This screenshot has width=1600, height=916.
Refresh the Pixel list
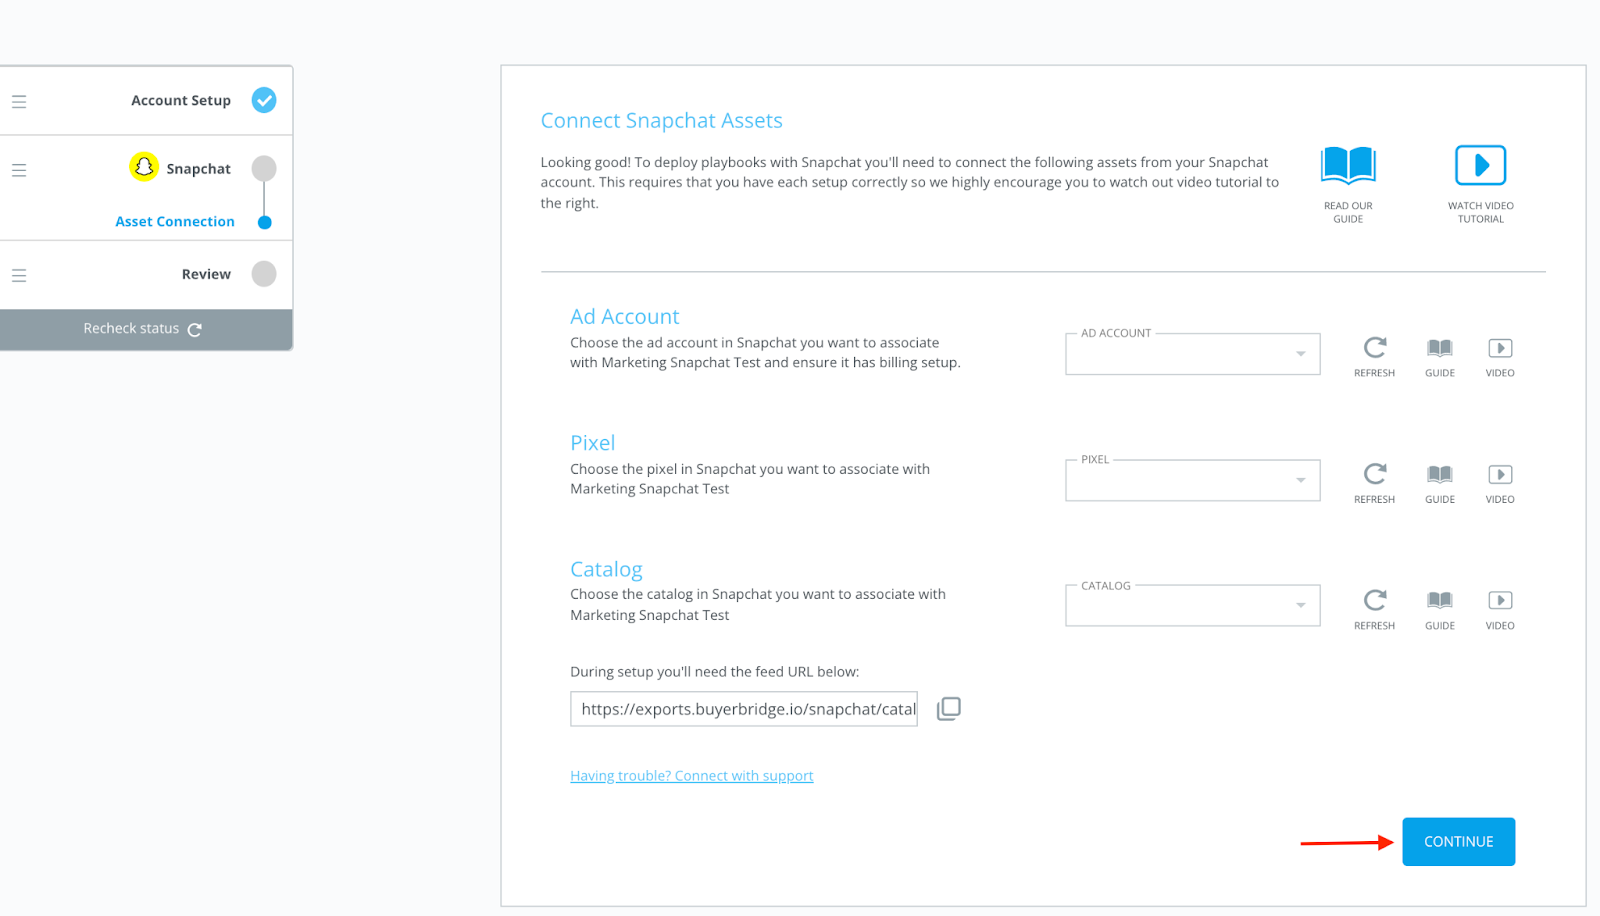(1374, 473)
